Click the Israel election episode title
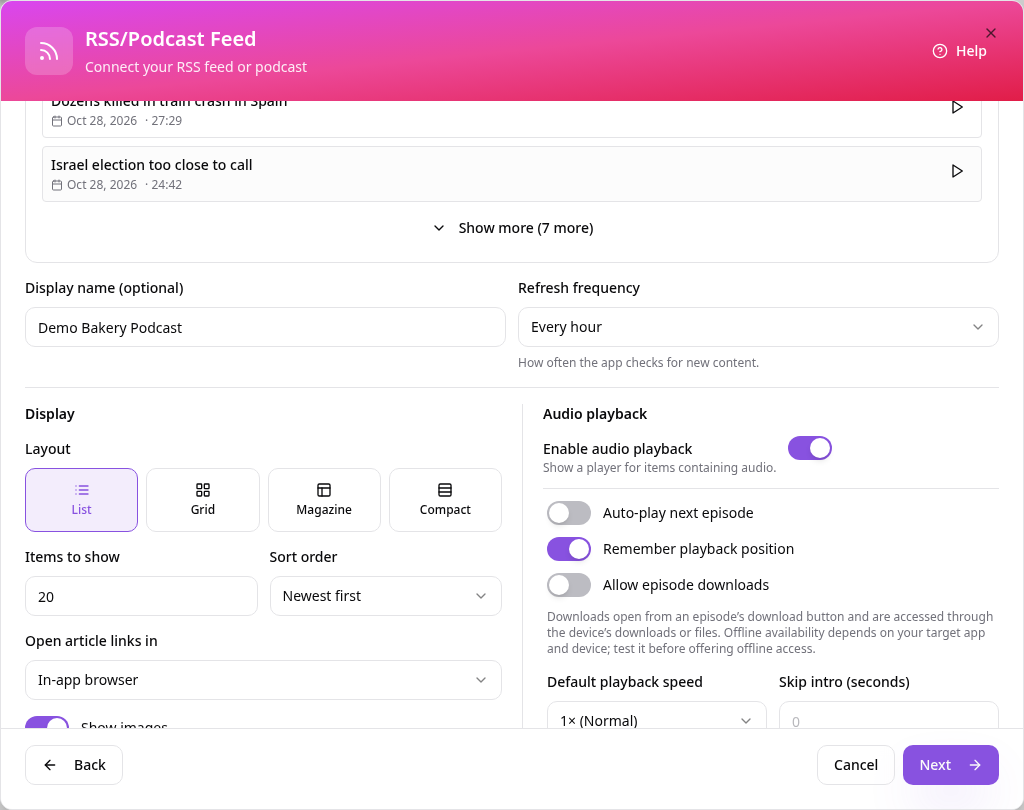 [x=152, y=165]
